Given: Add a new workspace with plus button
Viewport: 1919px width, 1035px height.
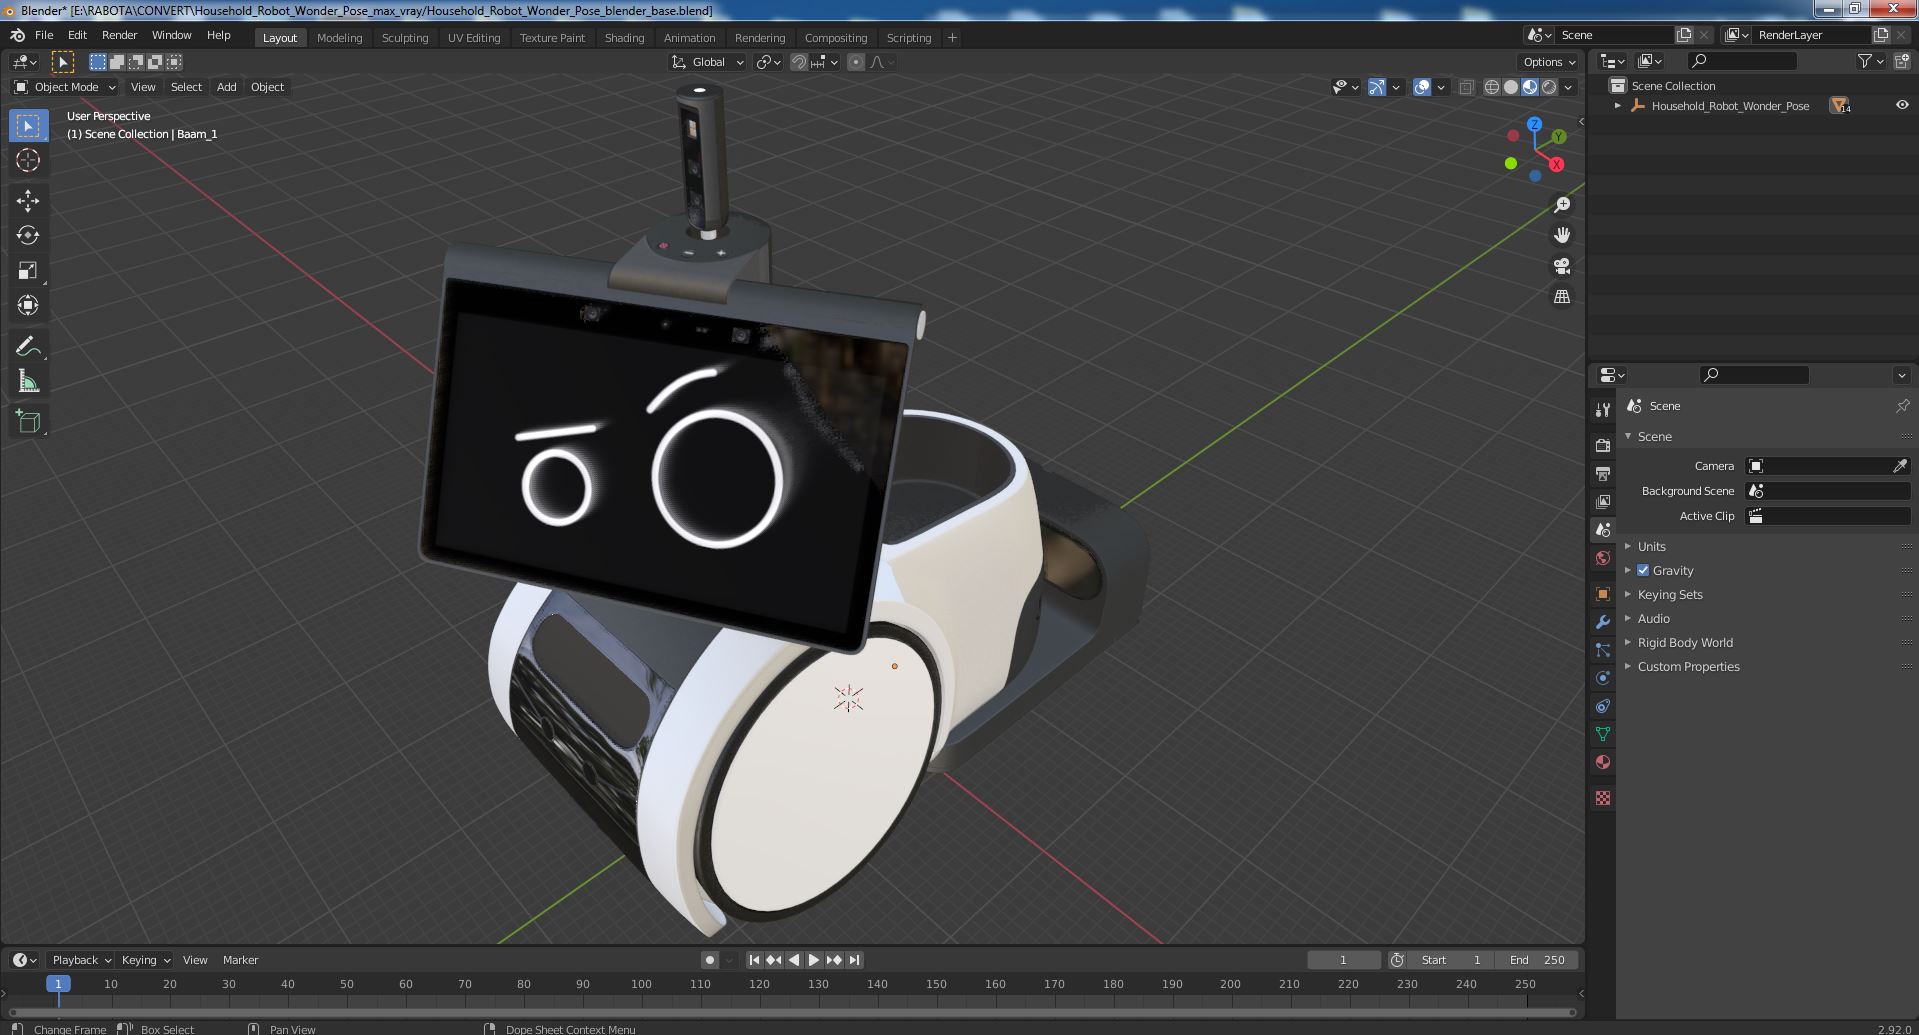Looking at the screenshot, I should click(952, 38).
